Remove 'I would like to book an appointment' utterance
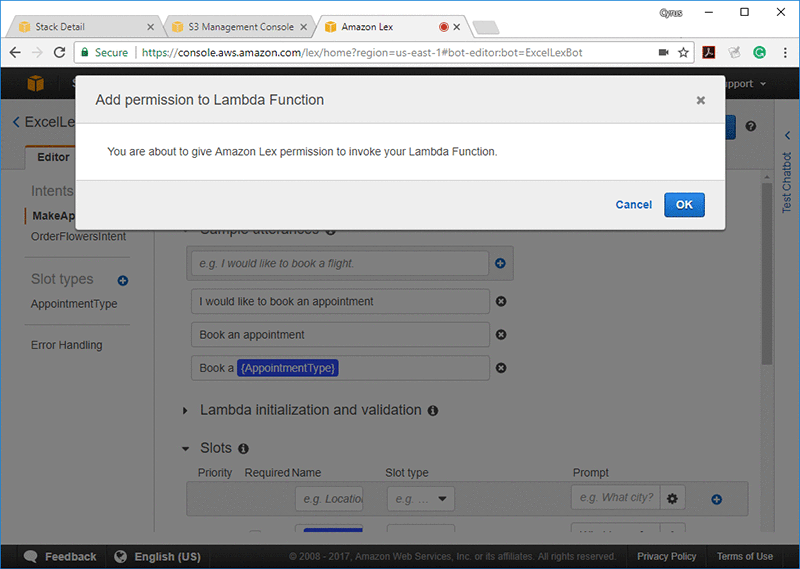Image resolution: width=800 pixels, height=569 pixels. [x=501, y=302]
